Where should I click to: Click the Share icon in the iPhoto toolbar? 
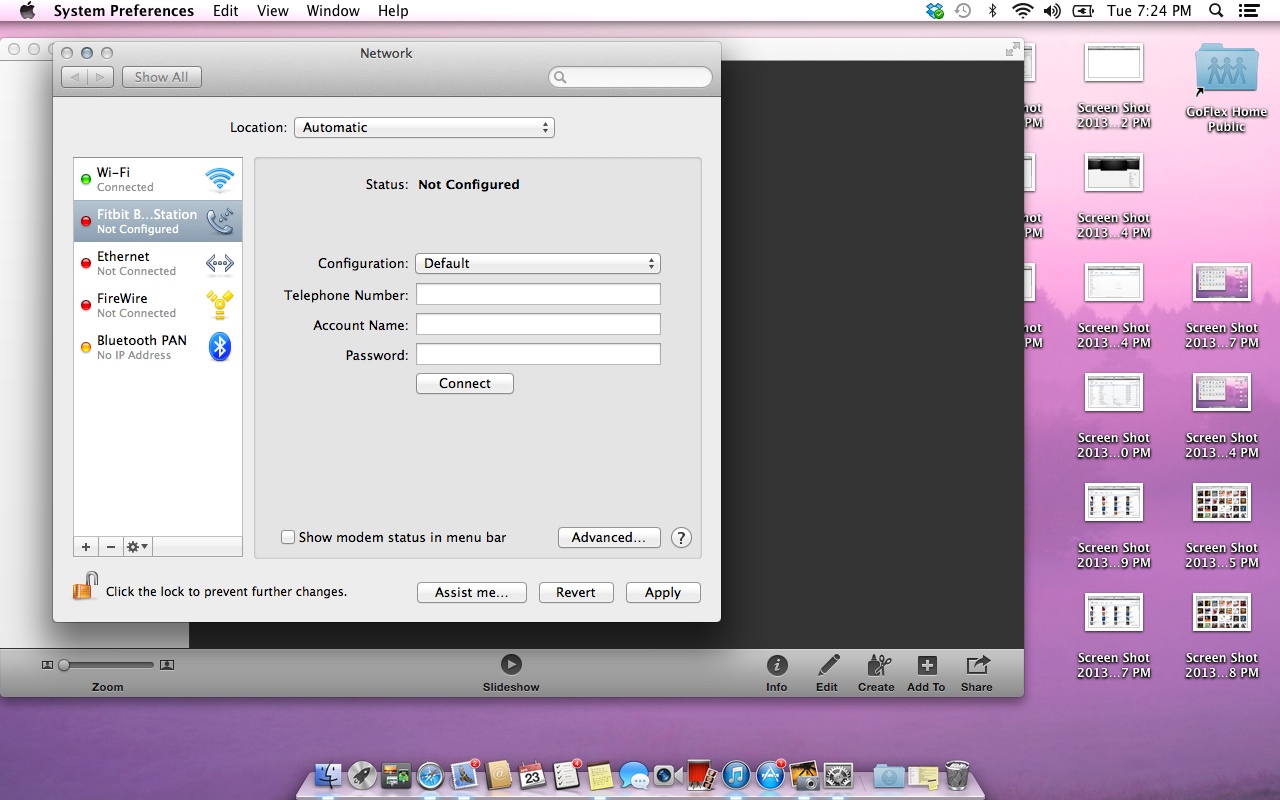pyautogui.click(x=976, y=672)
